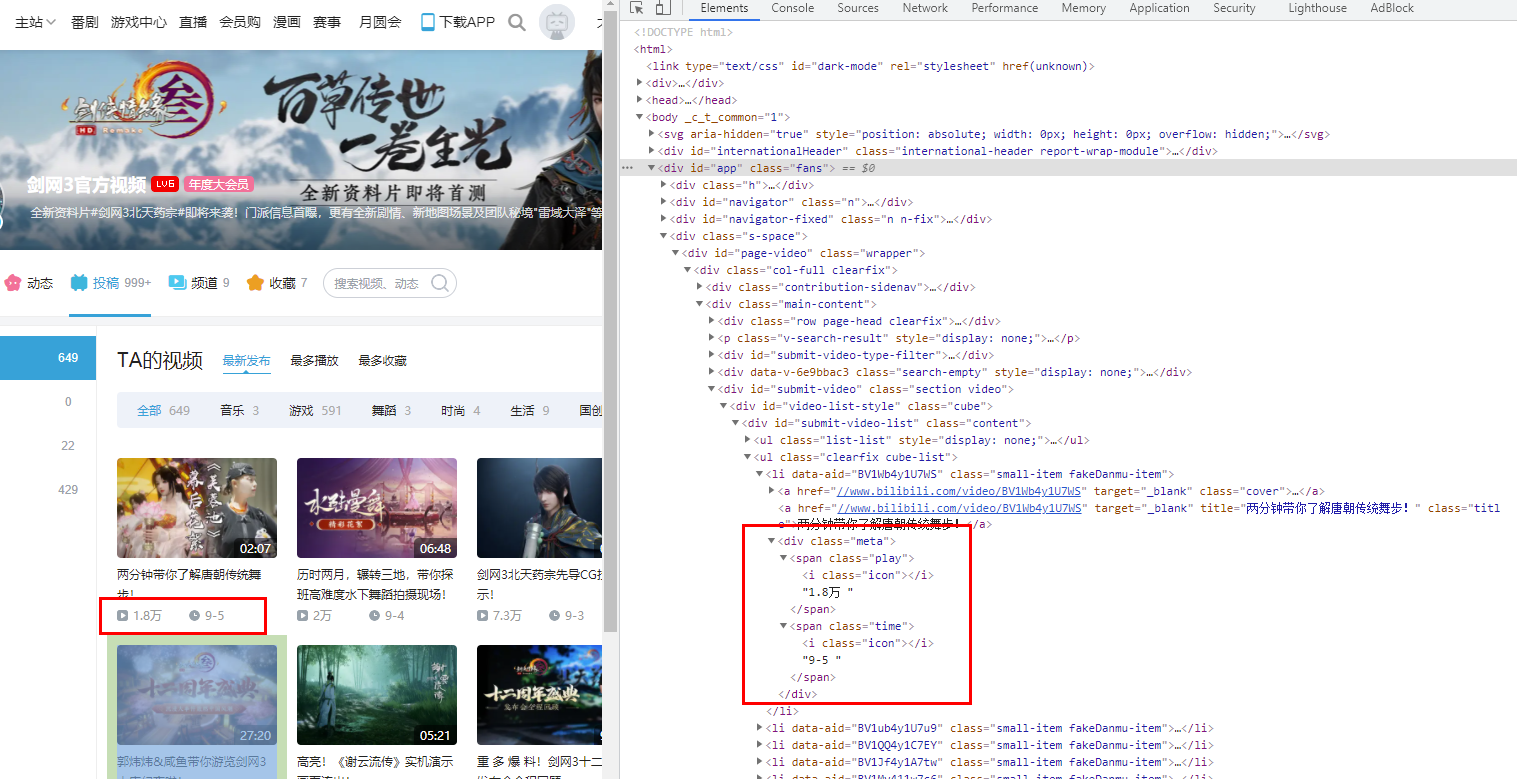Open the video thumbnail with duration 06:48

377,508
